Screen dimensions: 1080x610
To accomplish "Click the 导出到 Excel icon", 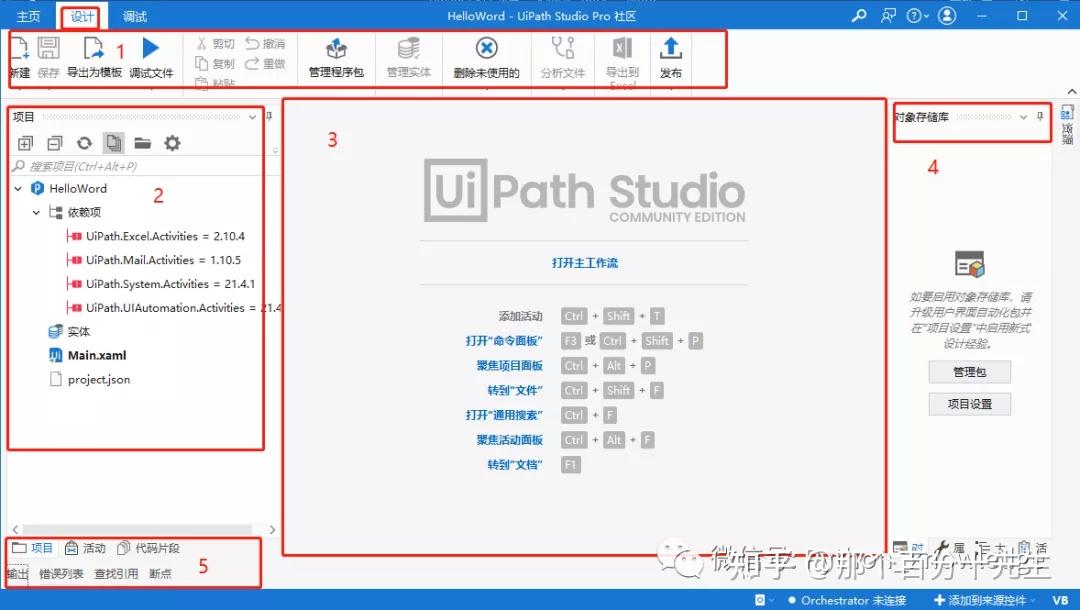I will [x=620, y=55].
